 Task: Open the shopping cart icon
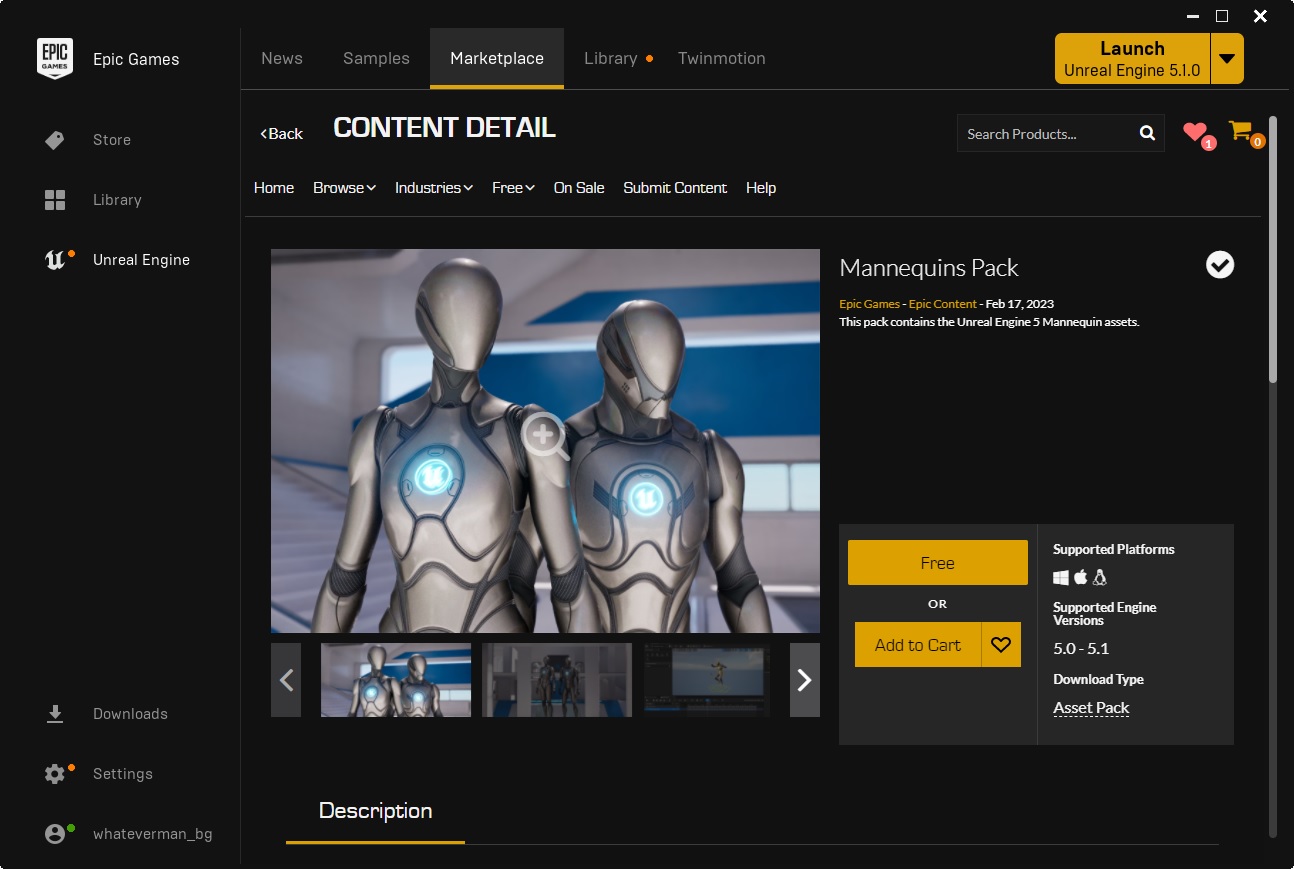click(x=1241, y=131)
